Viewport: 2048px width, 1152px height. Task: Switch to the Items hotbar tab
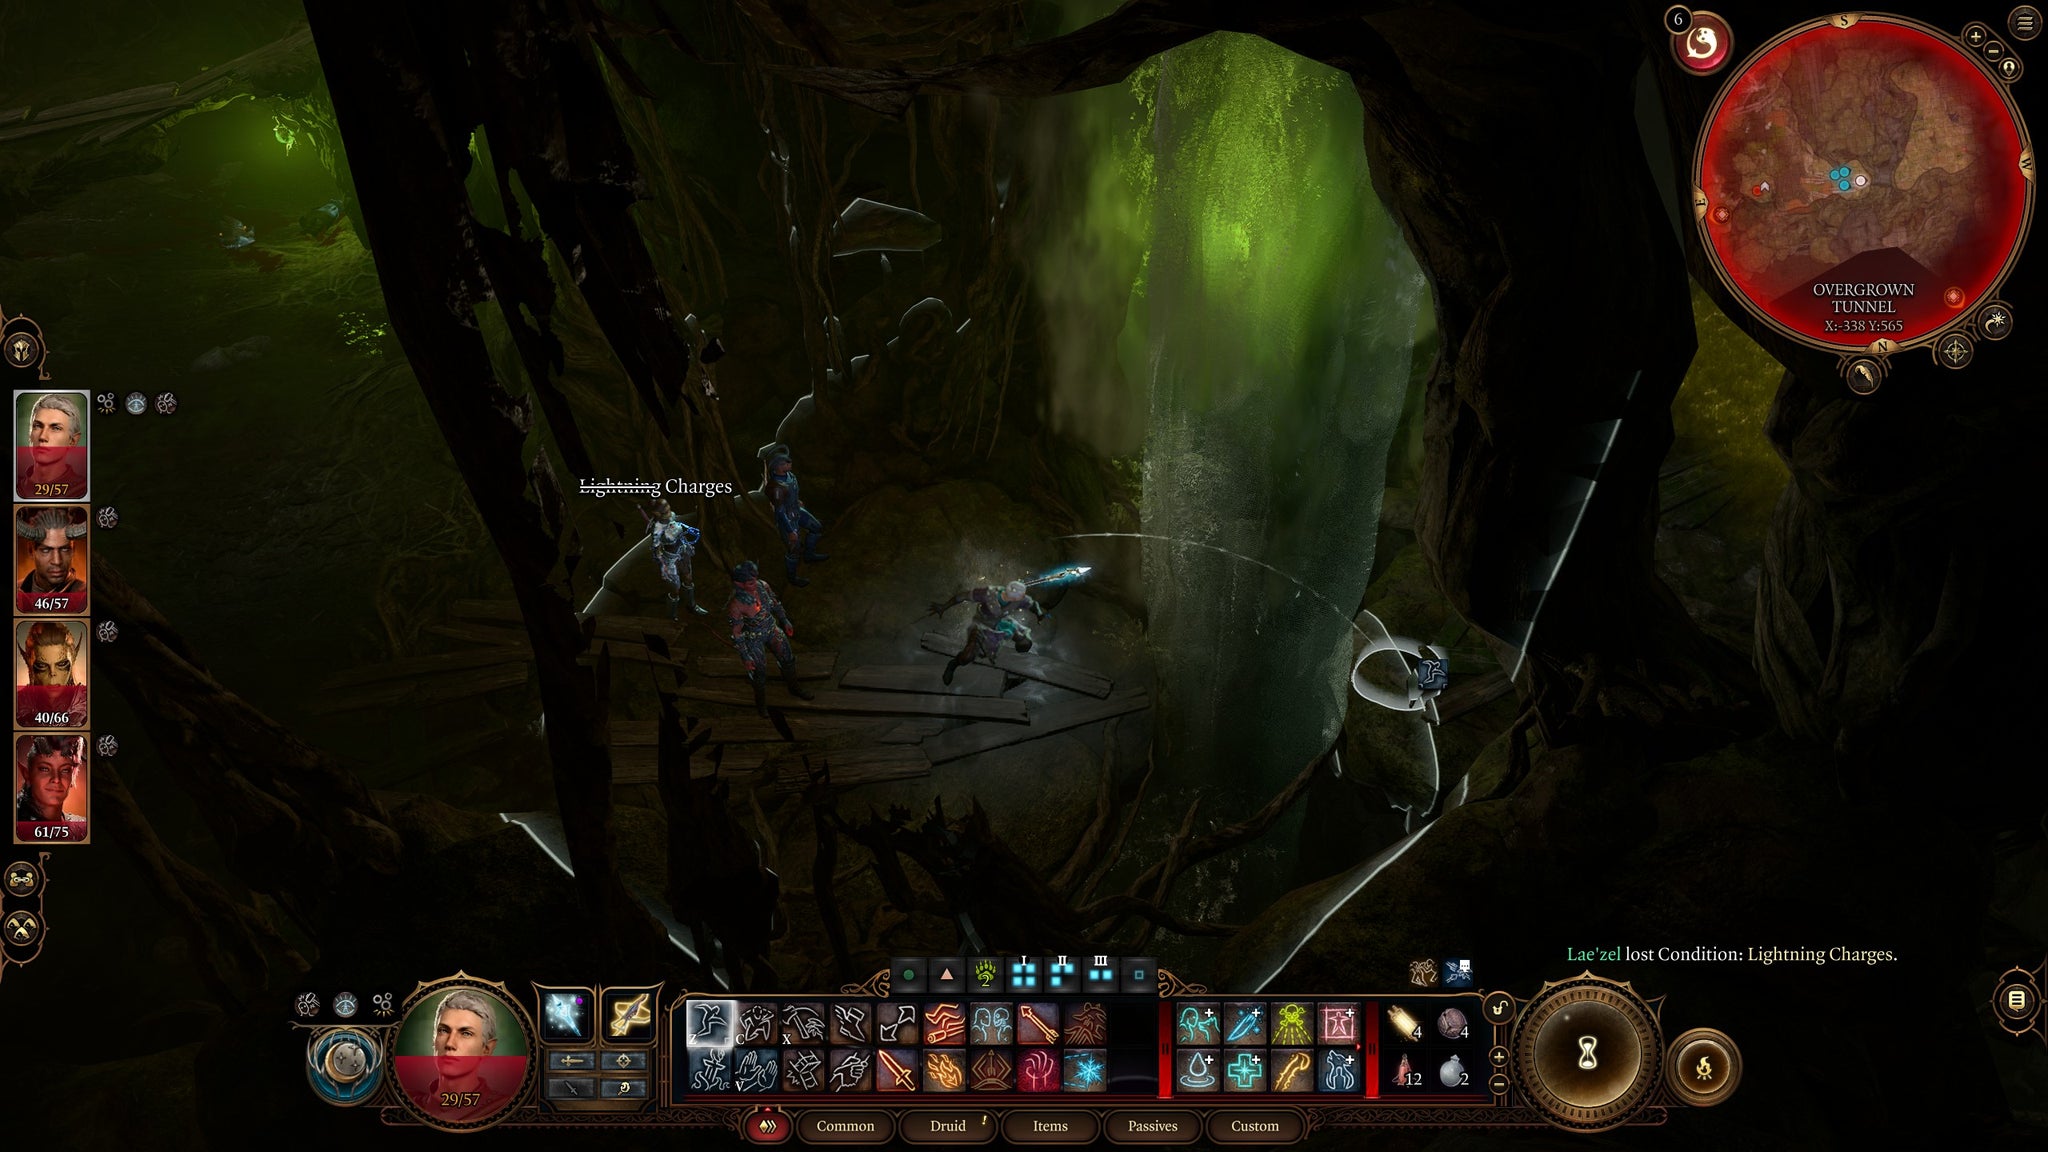(1048, 1126)
